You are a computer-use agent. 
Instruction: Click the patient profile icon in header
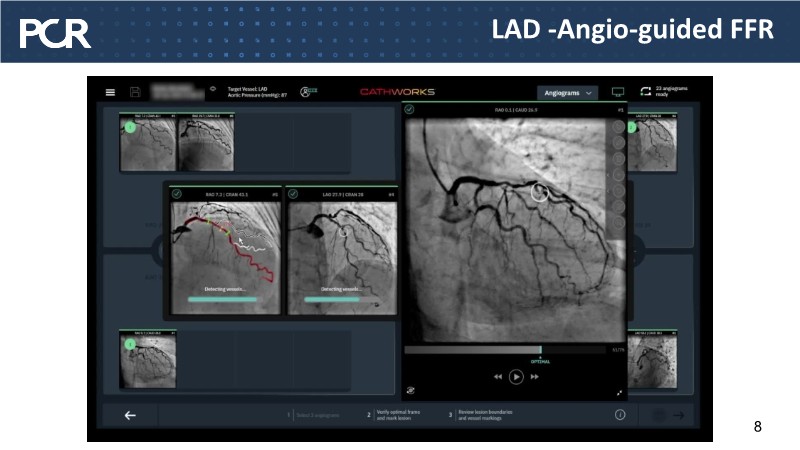pos(309,92)
